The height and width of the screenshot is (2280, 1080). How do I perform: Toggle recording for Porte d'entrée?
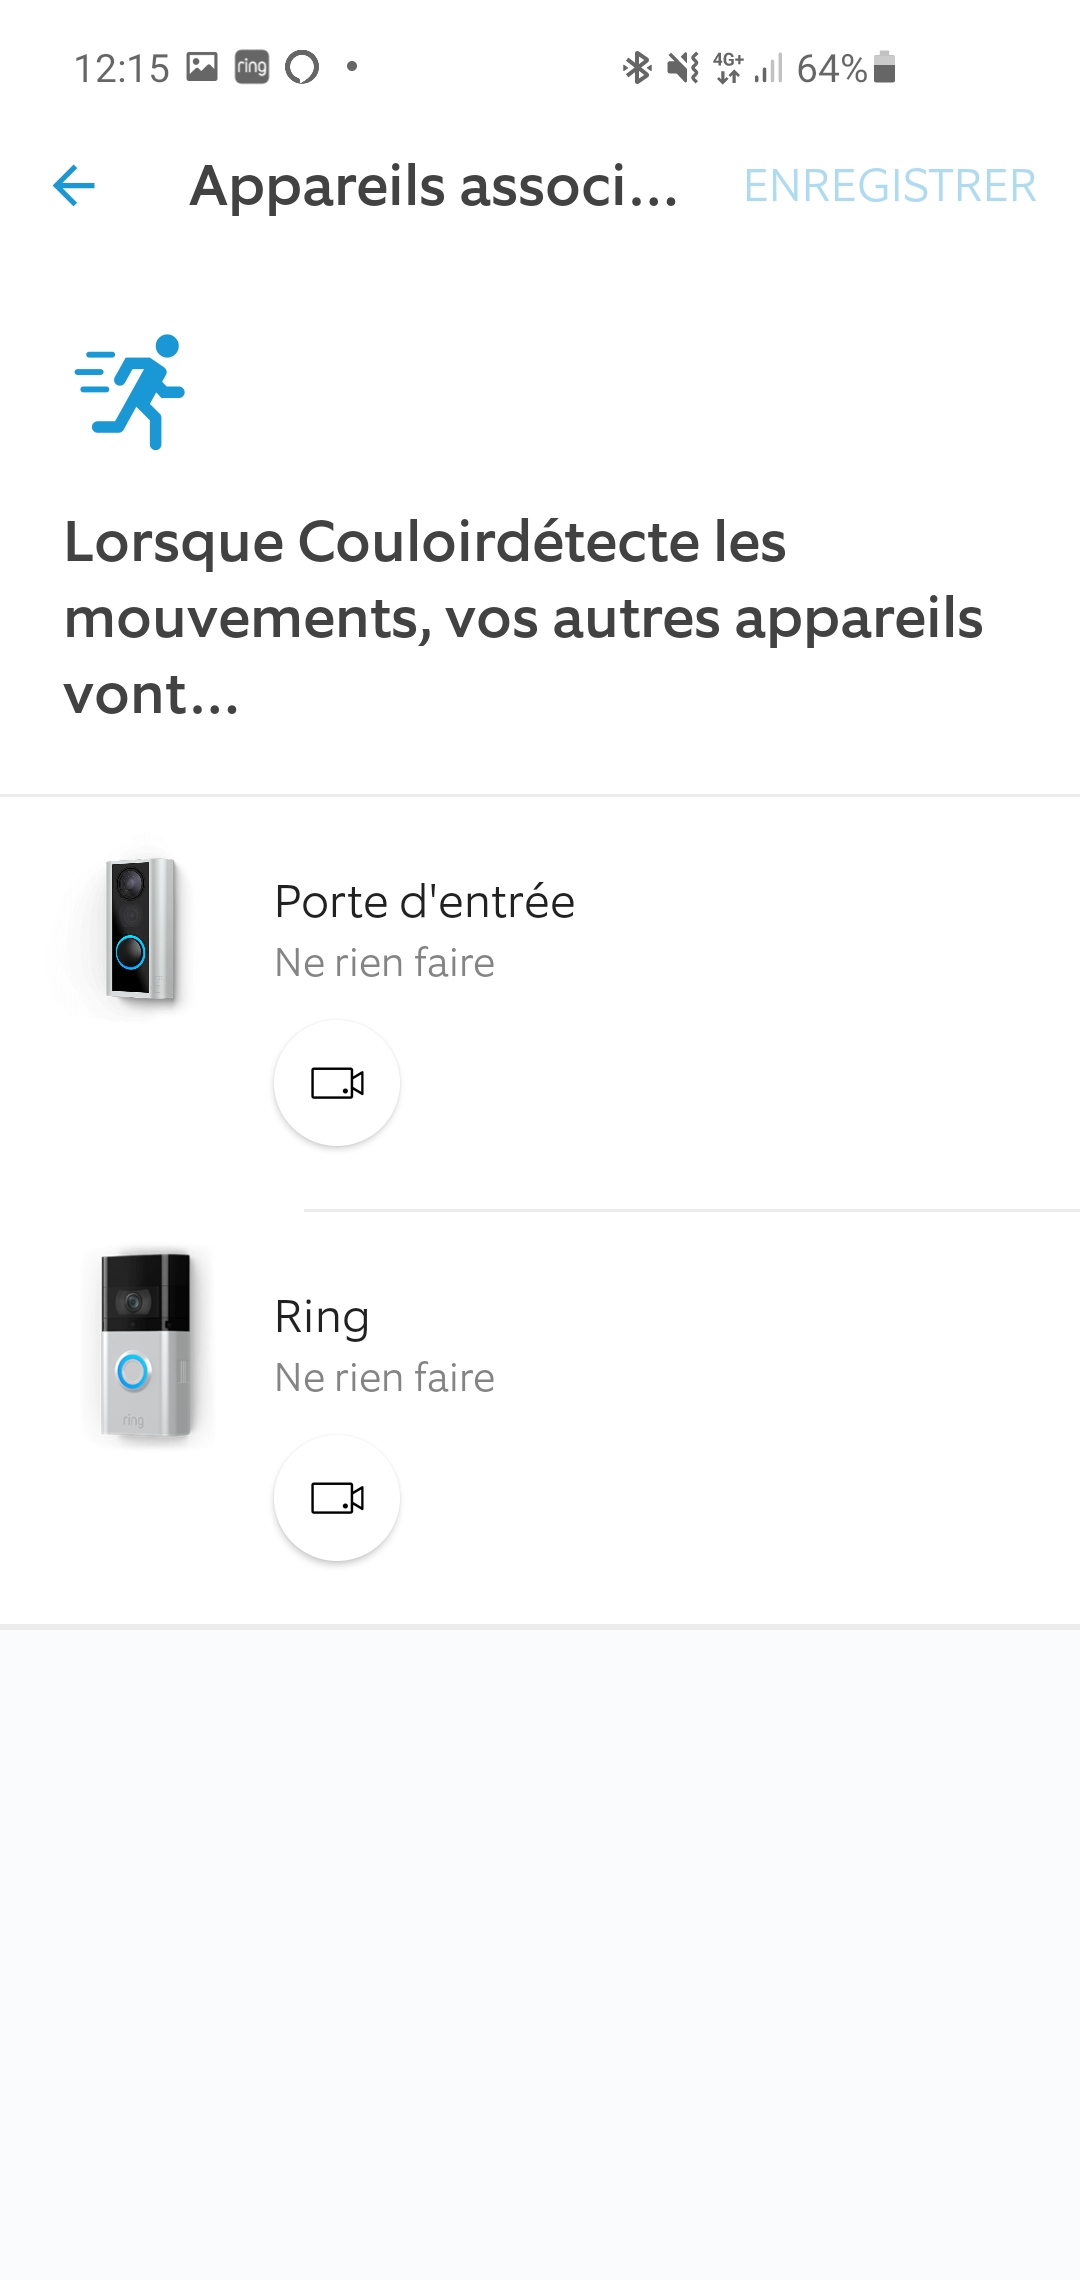click(x=337, y=1083)
